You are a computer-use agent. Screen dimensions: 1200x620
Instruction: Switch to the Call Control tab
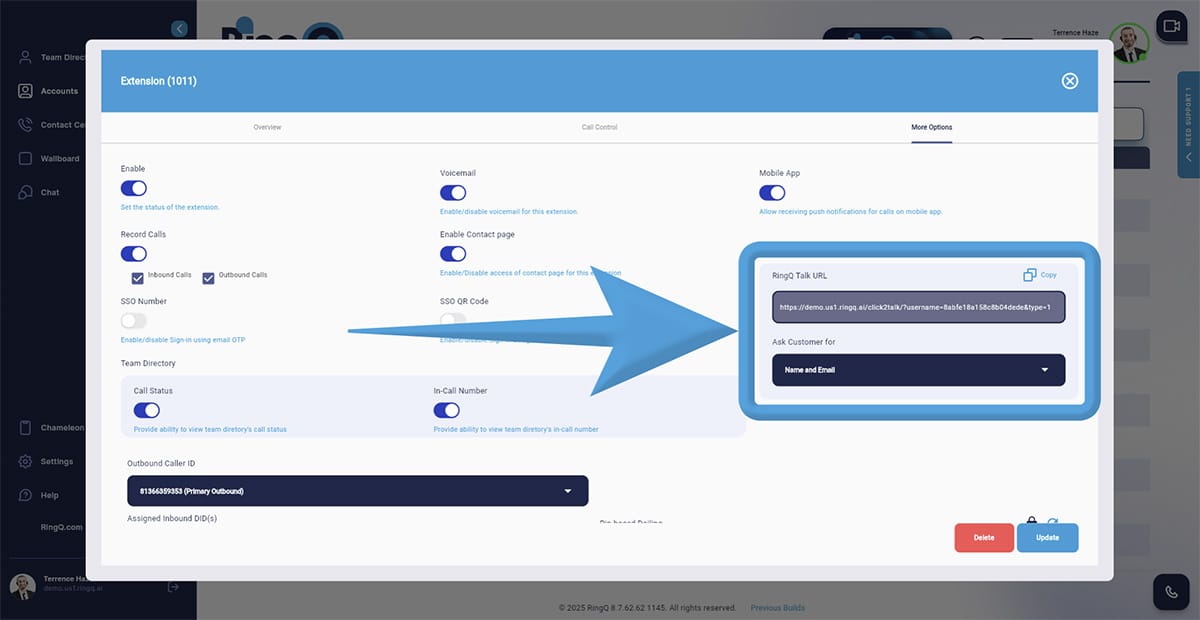tap(599, 128)
